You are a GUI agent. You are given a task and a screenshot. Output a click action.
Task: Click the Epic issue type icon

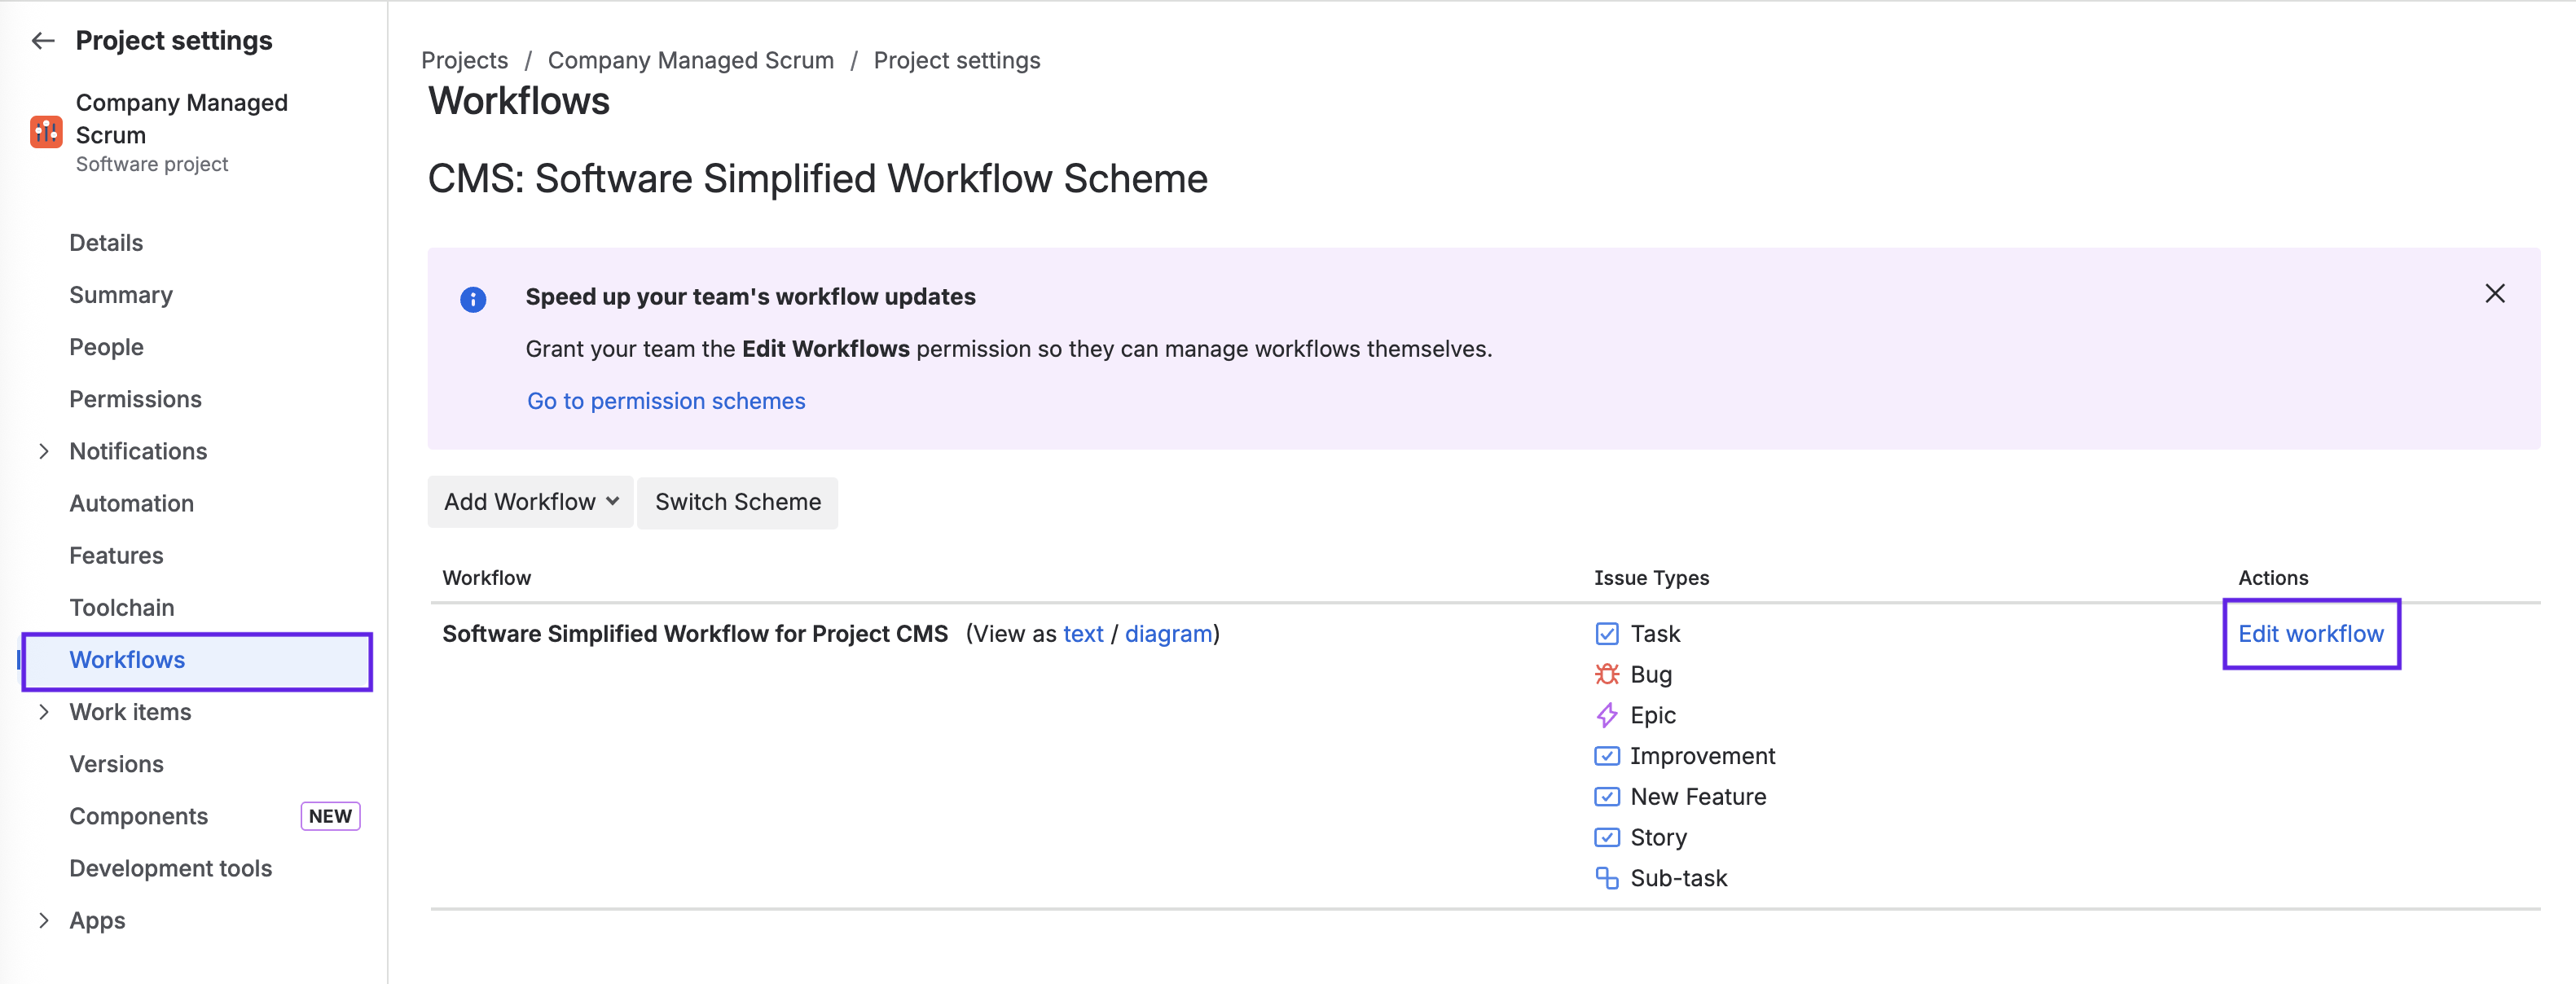point(1607,715)
